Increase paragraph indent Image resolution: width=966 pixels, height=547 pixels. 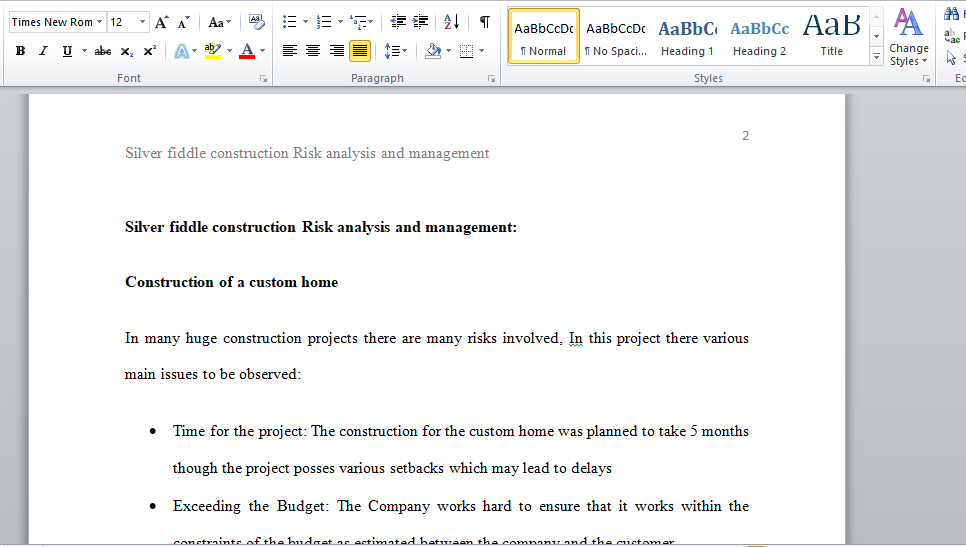pyautogui.click(x=421, y=22)
